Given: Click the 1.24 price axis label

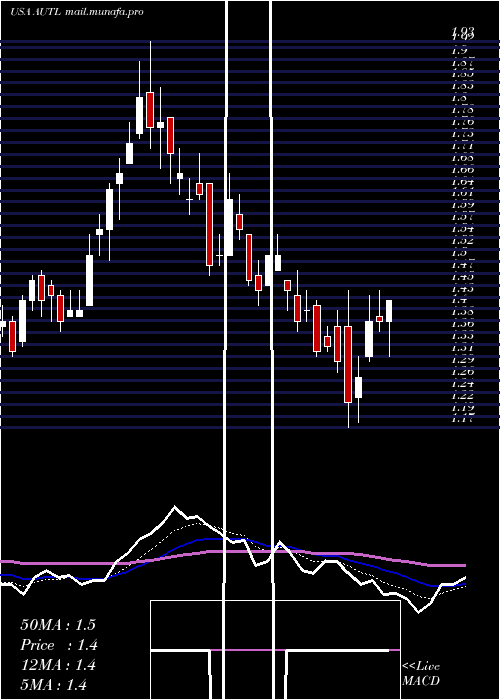Looking at the screenshot, I should click(463, 383).
